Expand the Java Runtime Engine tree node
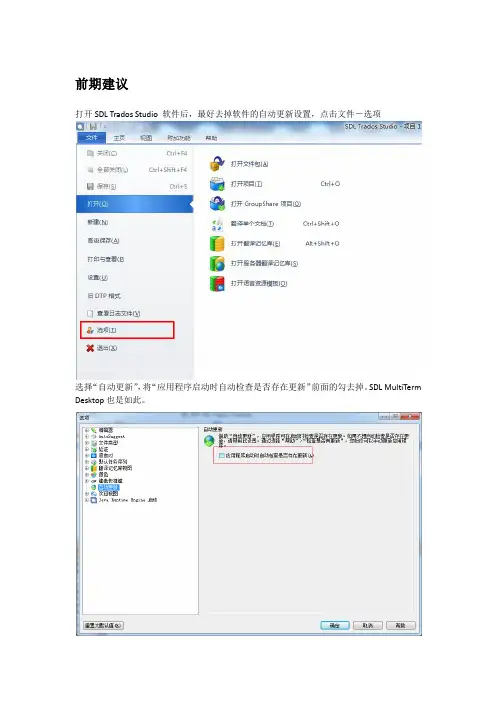The height and width of the screenshot is (702, 496). [x=86, y=500]
